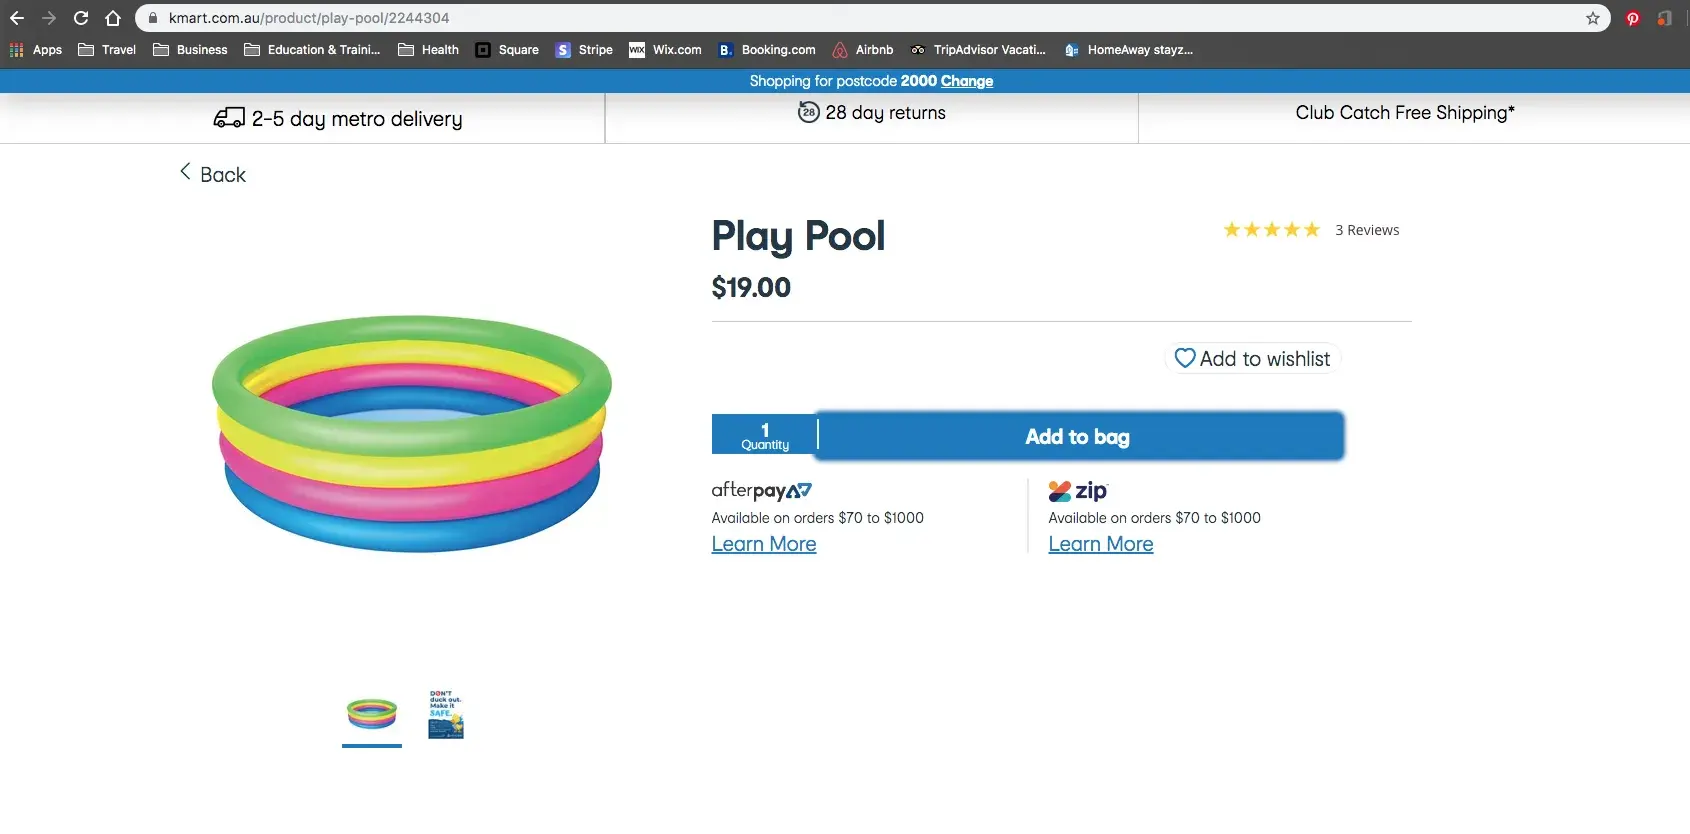This screenshot has width=1690, height=834.
Task: Click Zip Learn More link
Action: click(x=1101, y=545)
